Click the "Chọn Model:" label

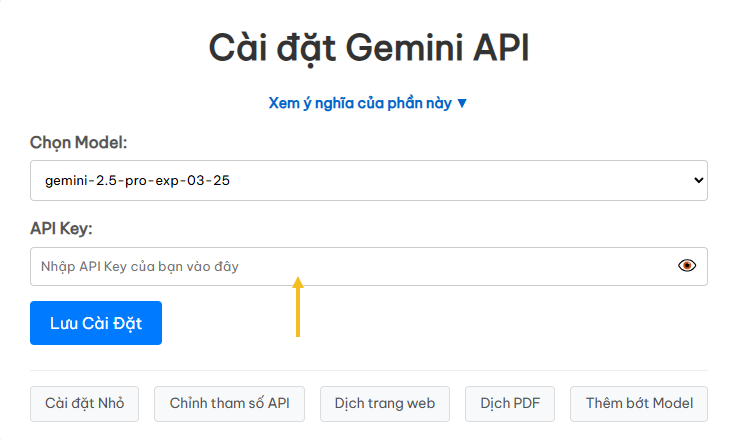point(79,142)
